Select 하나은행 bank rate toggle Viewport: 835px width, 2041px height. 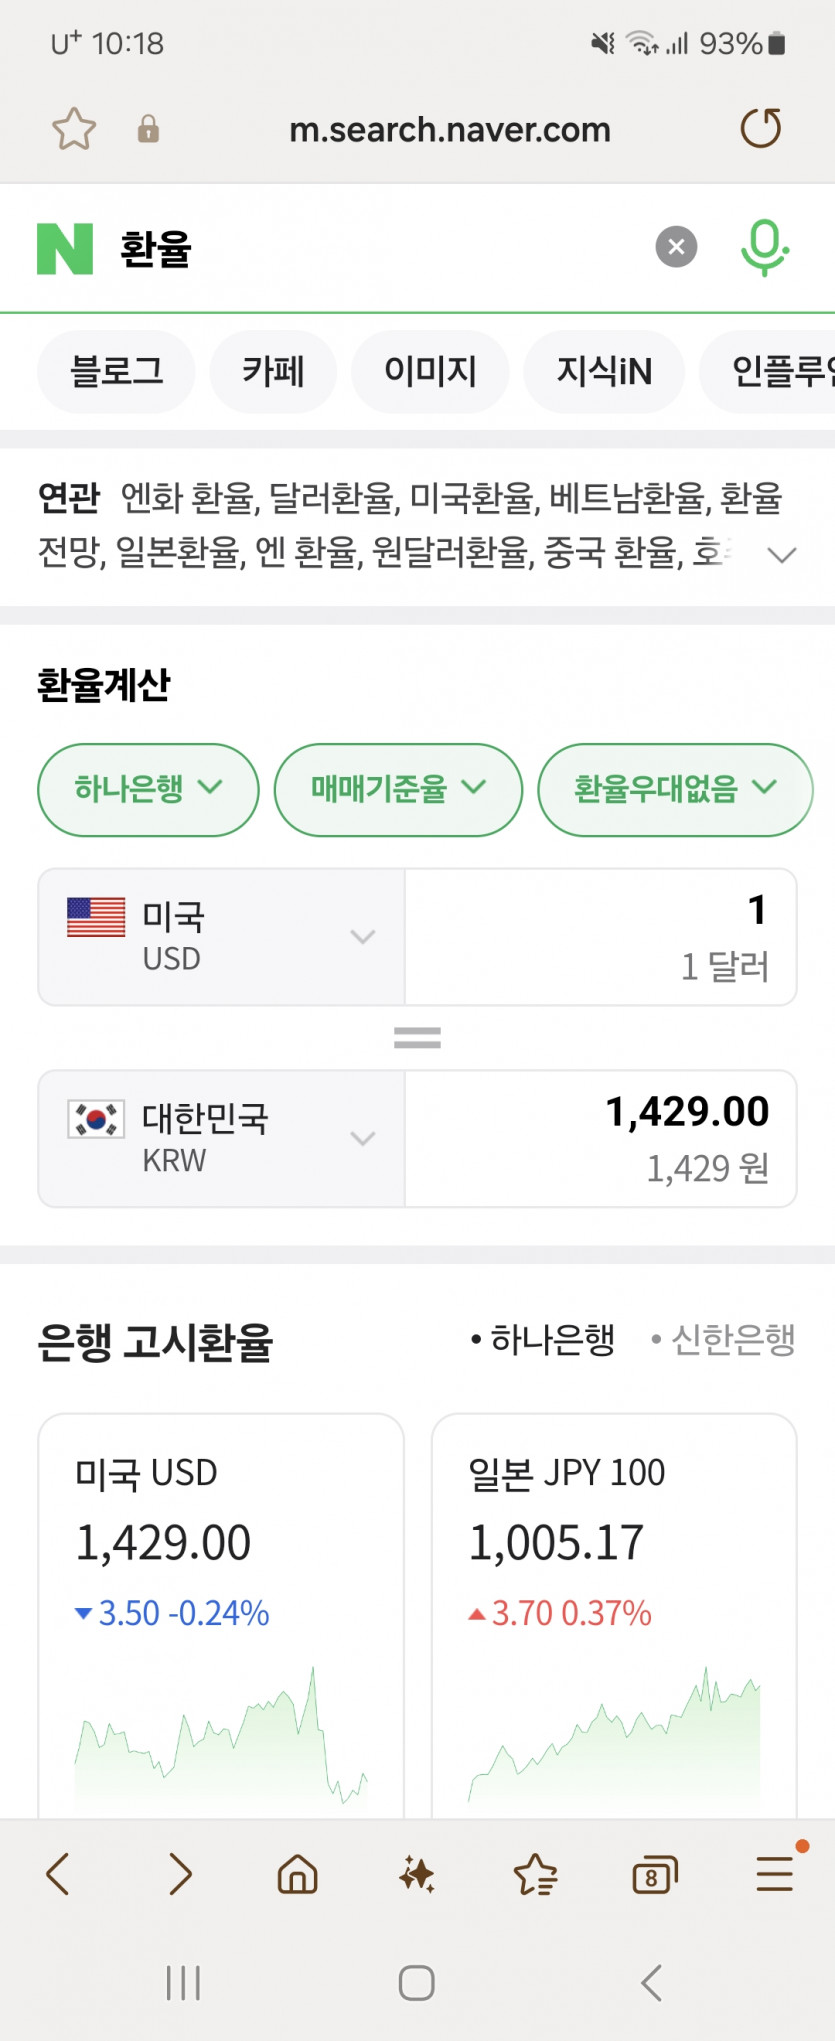[x=543, y=1339]
